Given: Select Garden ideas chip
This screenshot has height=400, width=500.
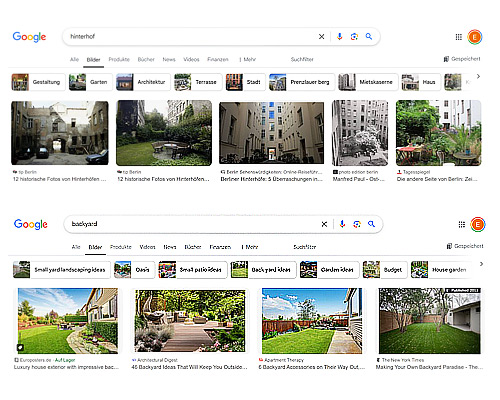Looking at the screenshot, I should point(329,270).
